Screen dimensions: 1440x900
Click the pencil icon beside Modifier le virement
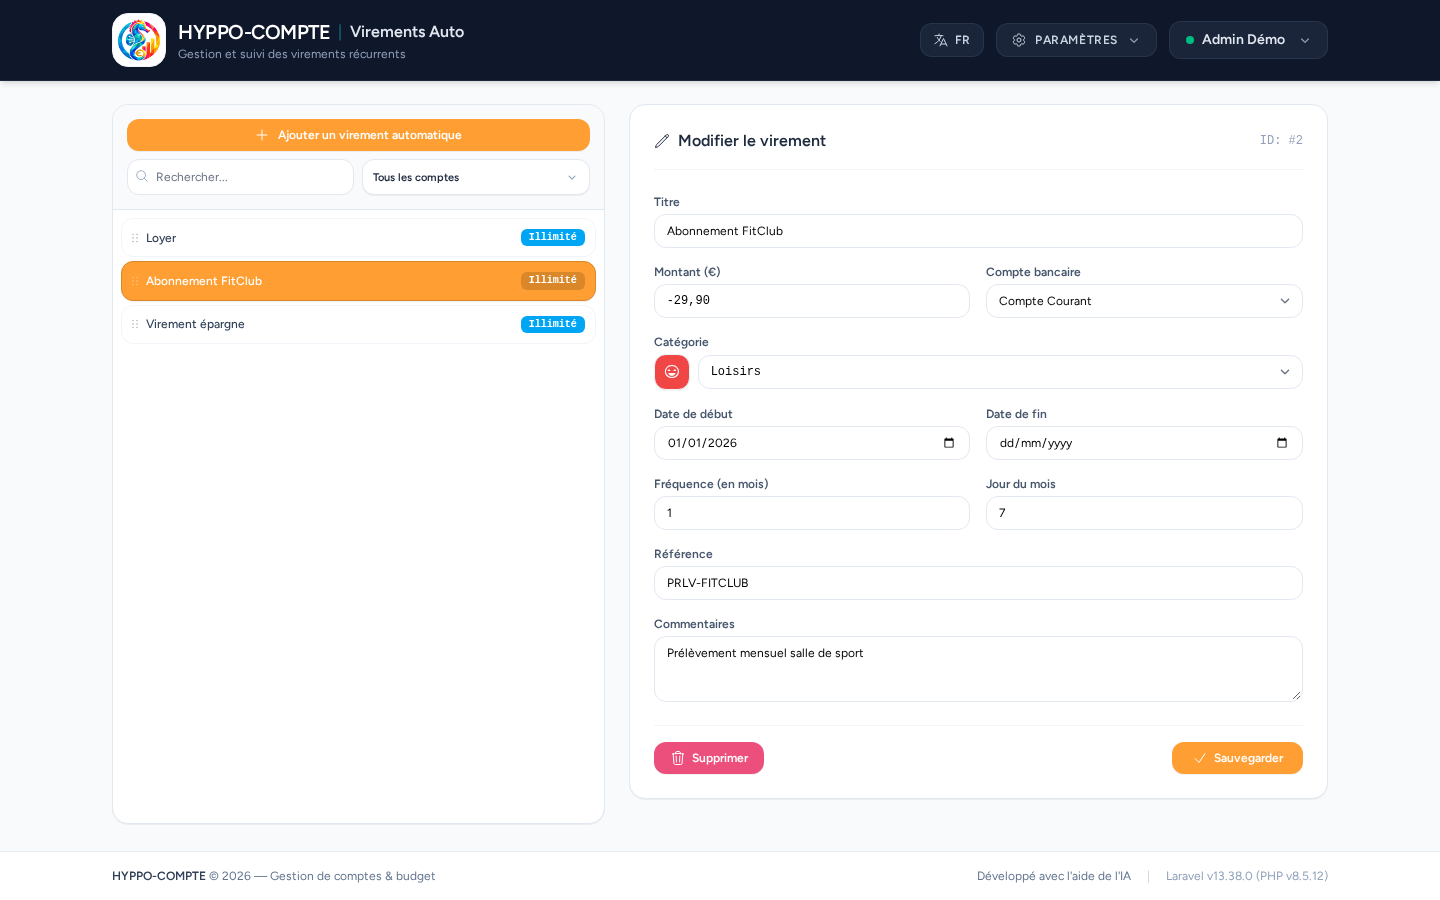[x=662, y=141]
